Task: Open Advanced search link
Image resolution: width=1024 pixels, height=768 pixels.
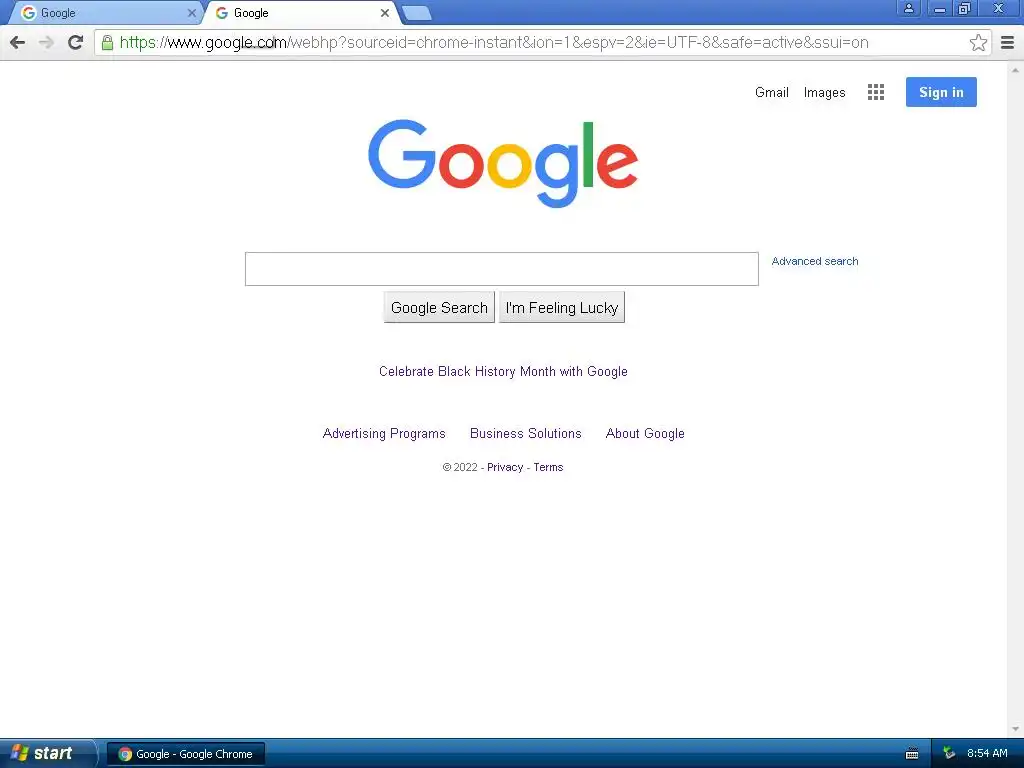Action: click(x=814, y=261)
